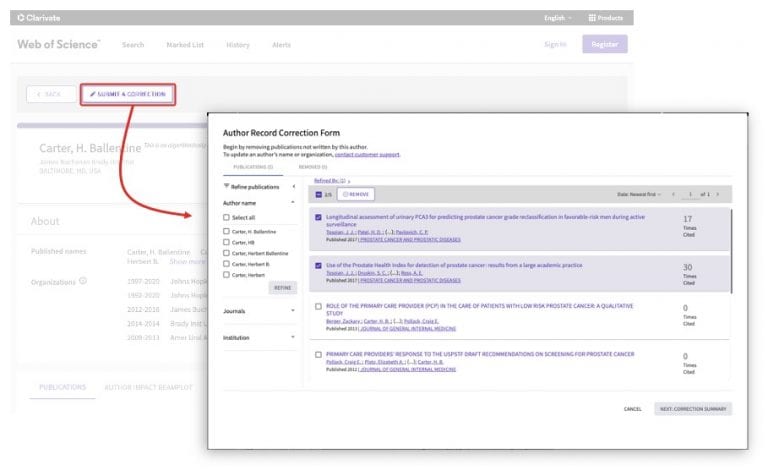
Task: Expand the Refined By breadcrumb
Action: pyautogui.click(x=332, y=181)
